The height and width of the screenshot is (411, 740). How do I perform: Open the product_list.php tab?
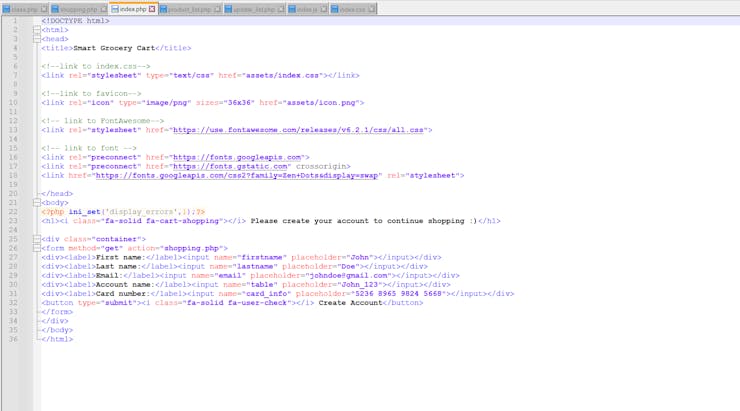[190, 9]
